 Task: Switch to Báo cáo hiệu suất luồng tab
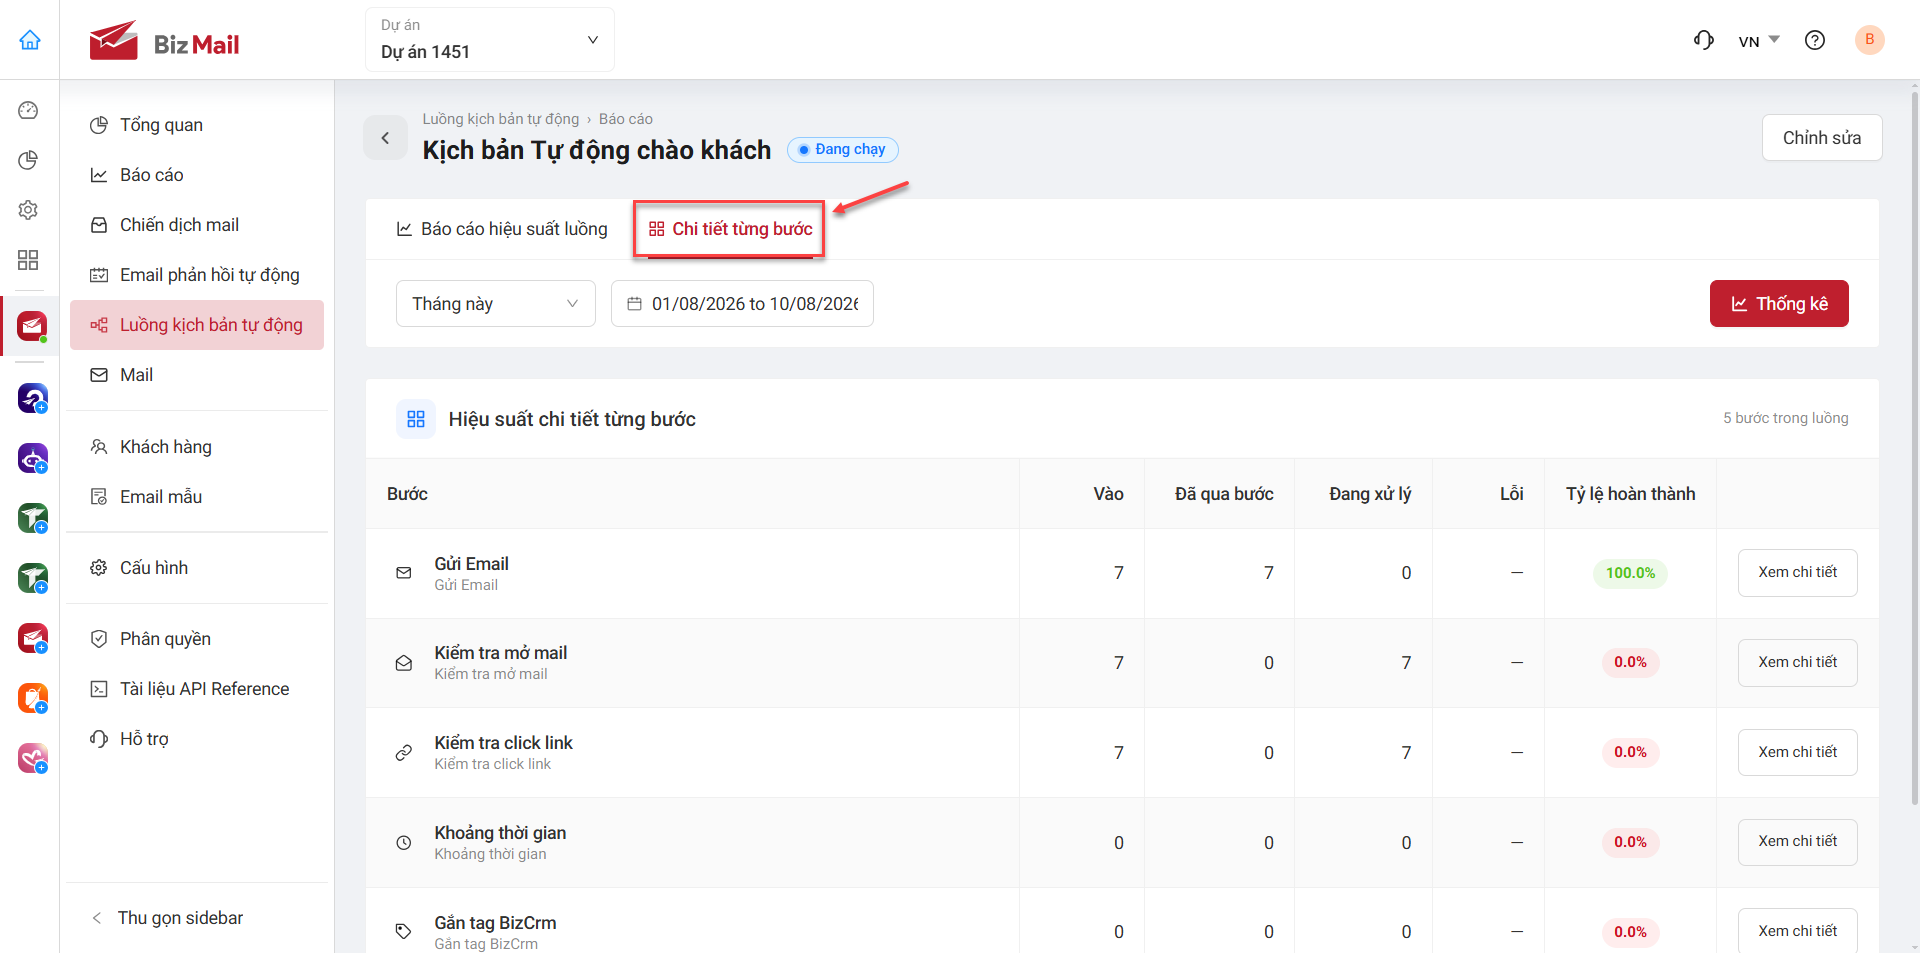(x=502, y=229)
